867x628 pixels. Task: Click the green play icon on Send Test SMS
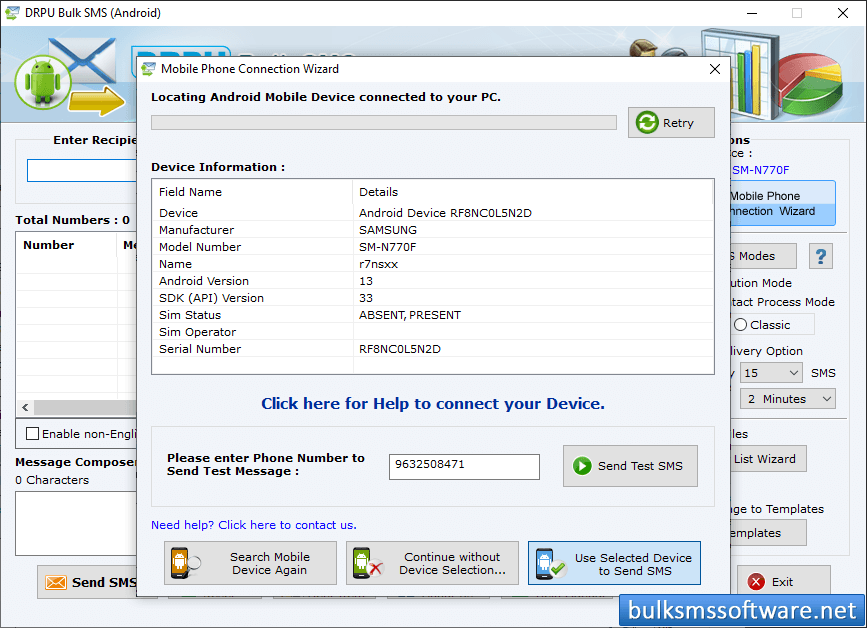(582, 466)
